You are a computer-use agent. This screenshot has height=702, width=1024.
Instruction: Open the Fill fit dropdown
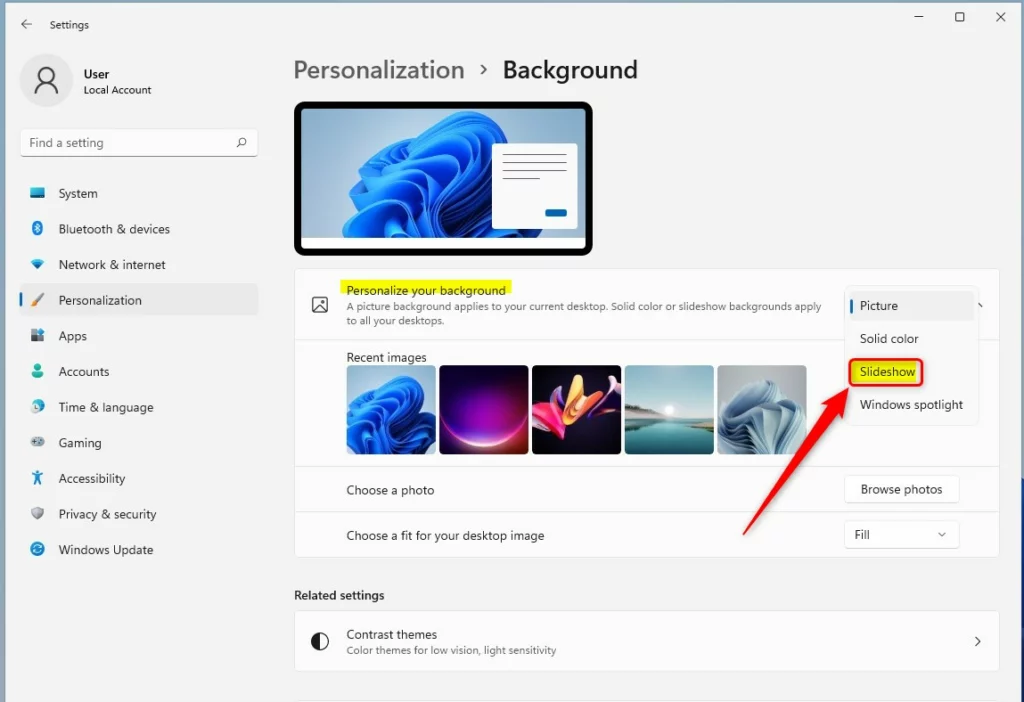tap(901, 534)
